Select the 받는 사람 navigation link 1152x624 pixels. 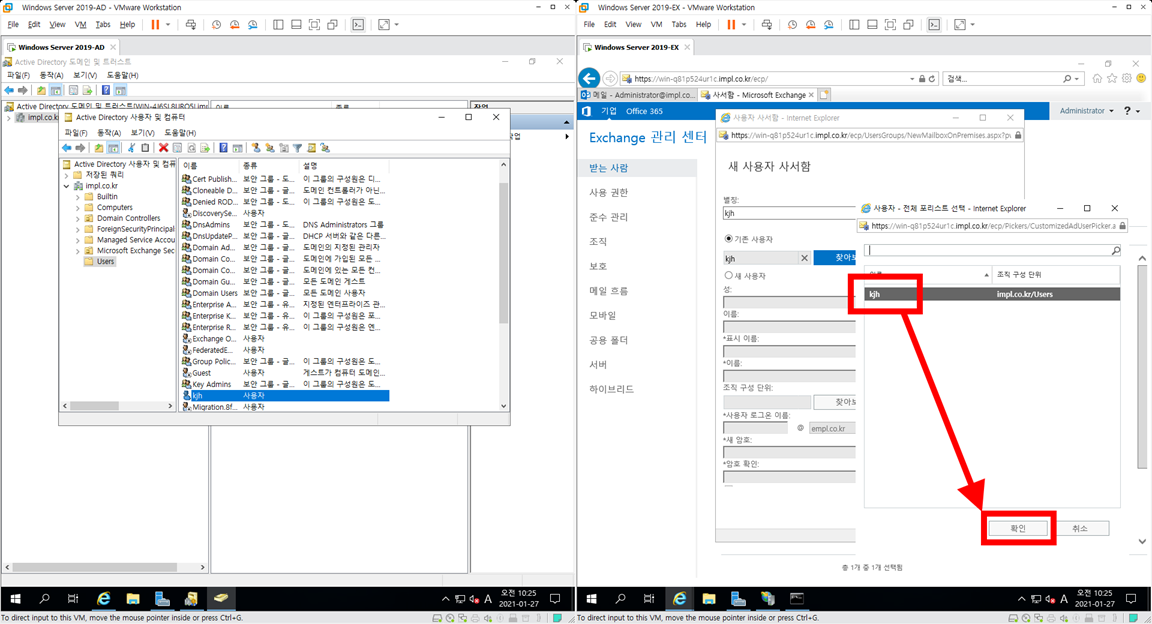coord(608,168)
